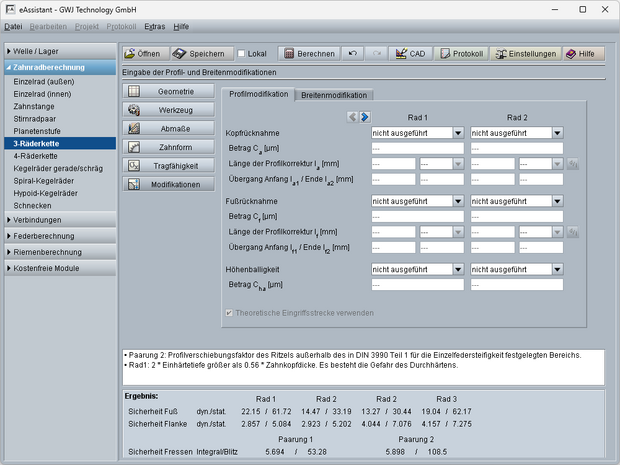The width and height of the screenshot is (620, 465).
Task: Save with the Speichern button
Action: click(199, 53)
